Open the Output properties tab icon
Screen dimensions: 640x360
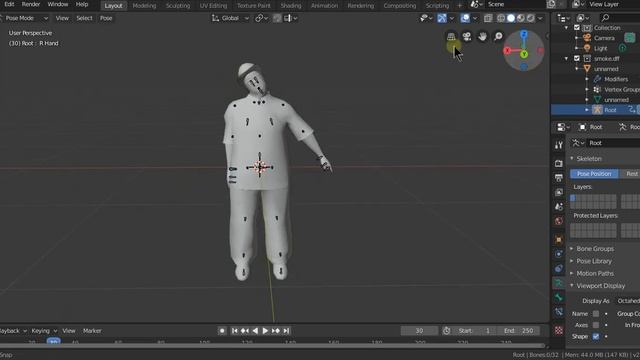559,178
